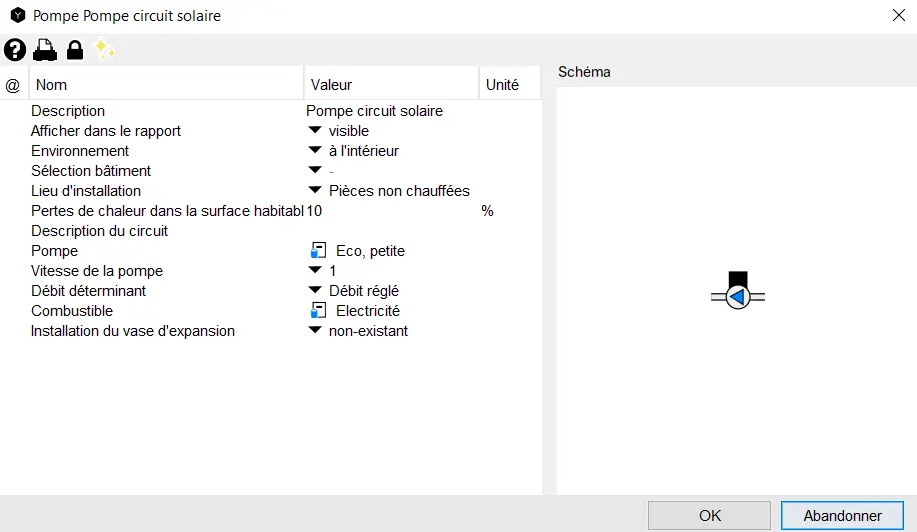Open the Débit déterminant dropdown
Screen dimensions: 917x532
click(x=315, y=291)
